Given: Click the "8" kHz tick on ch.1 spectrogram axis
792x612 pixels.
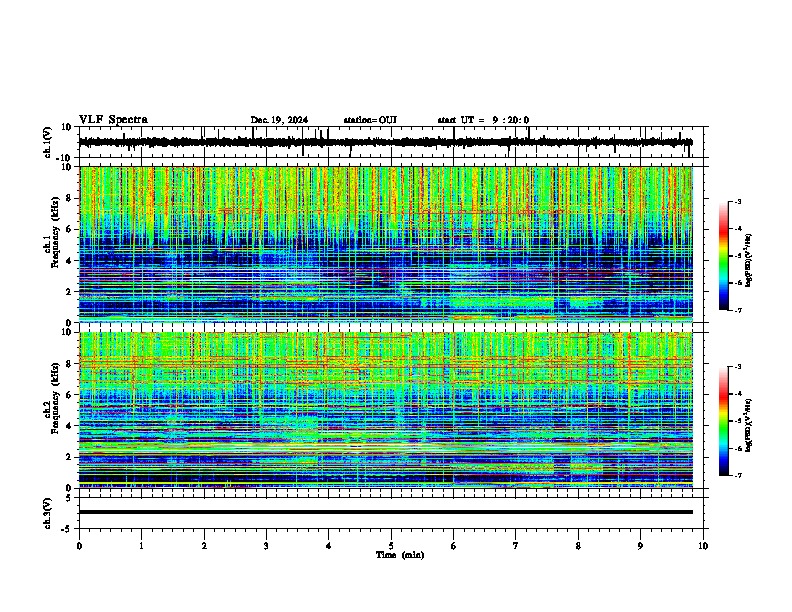Looking at the screenshot, I should click(71, 198).
